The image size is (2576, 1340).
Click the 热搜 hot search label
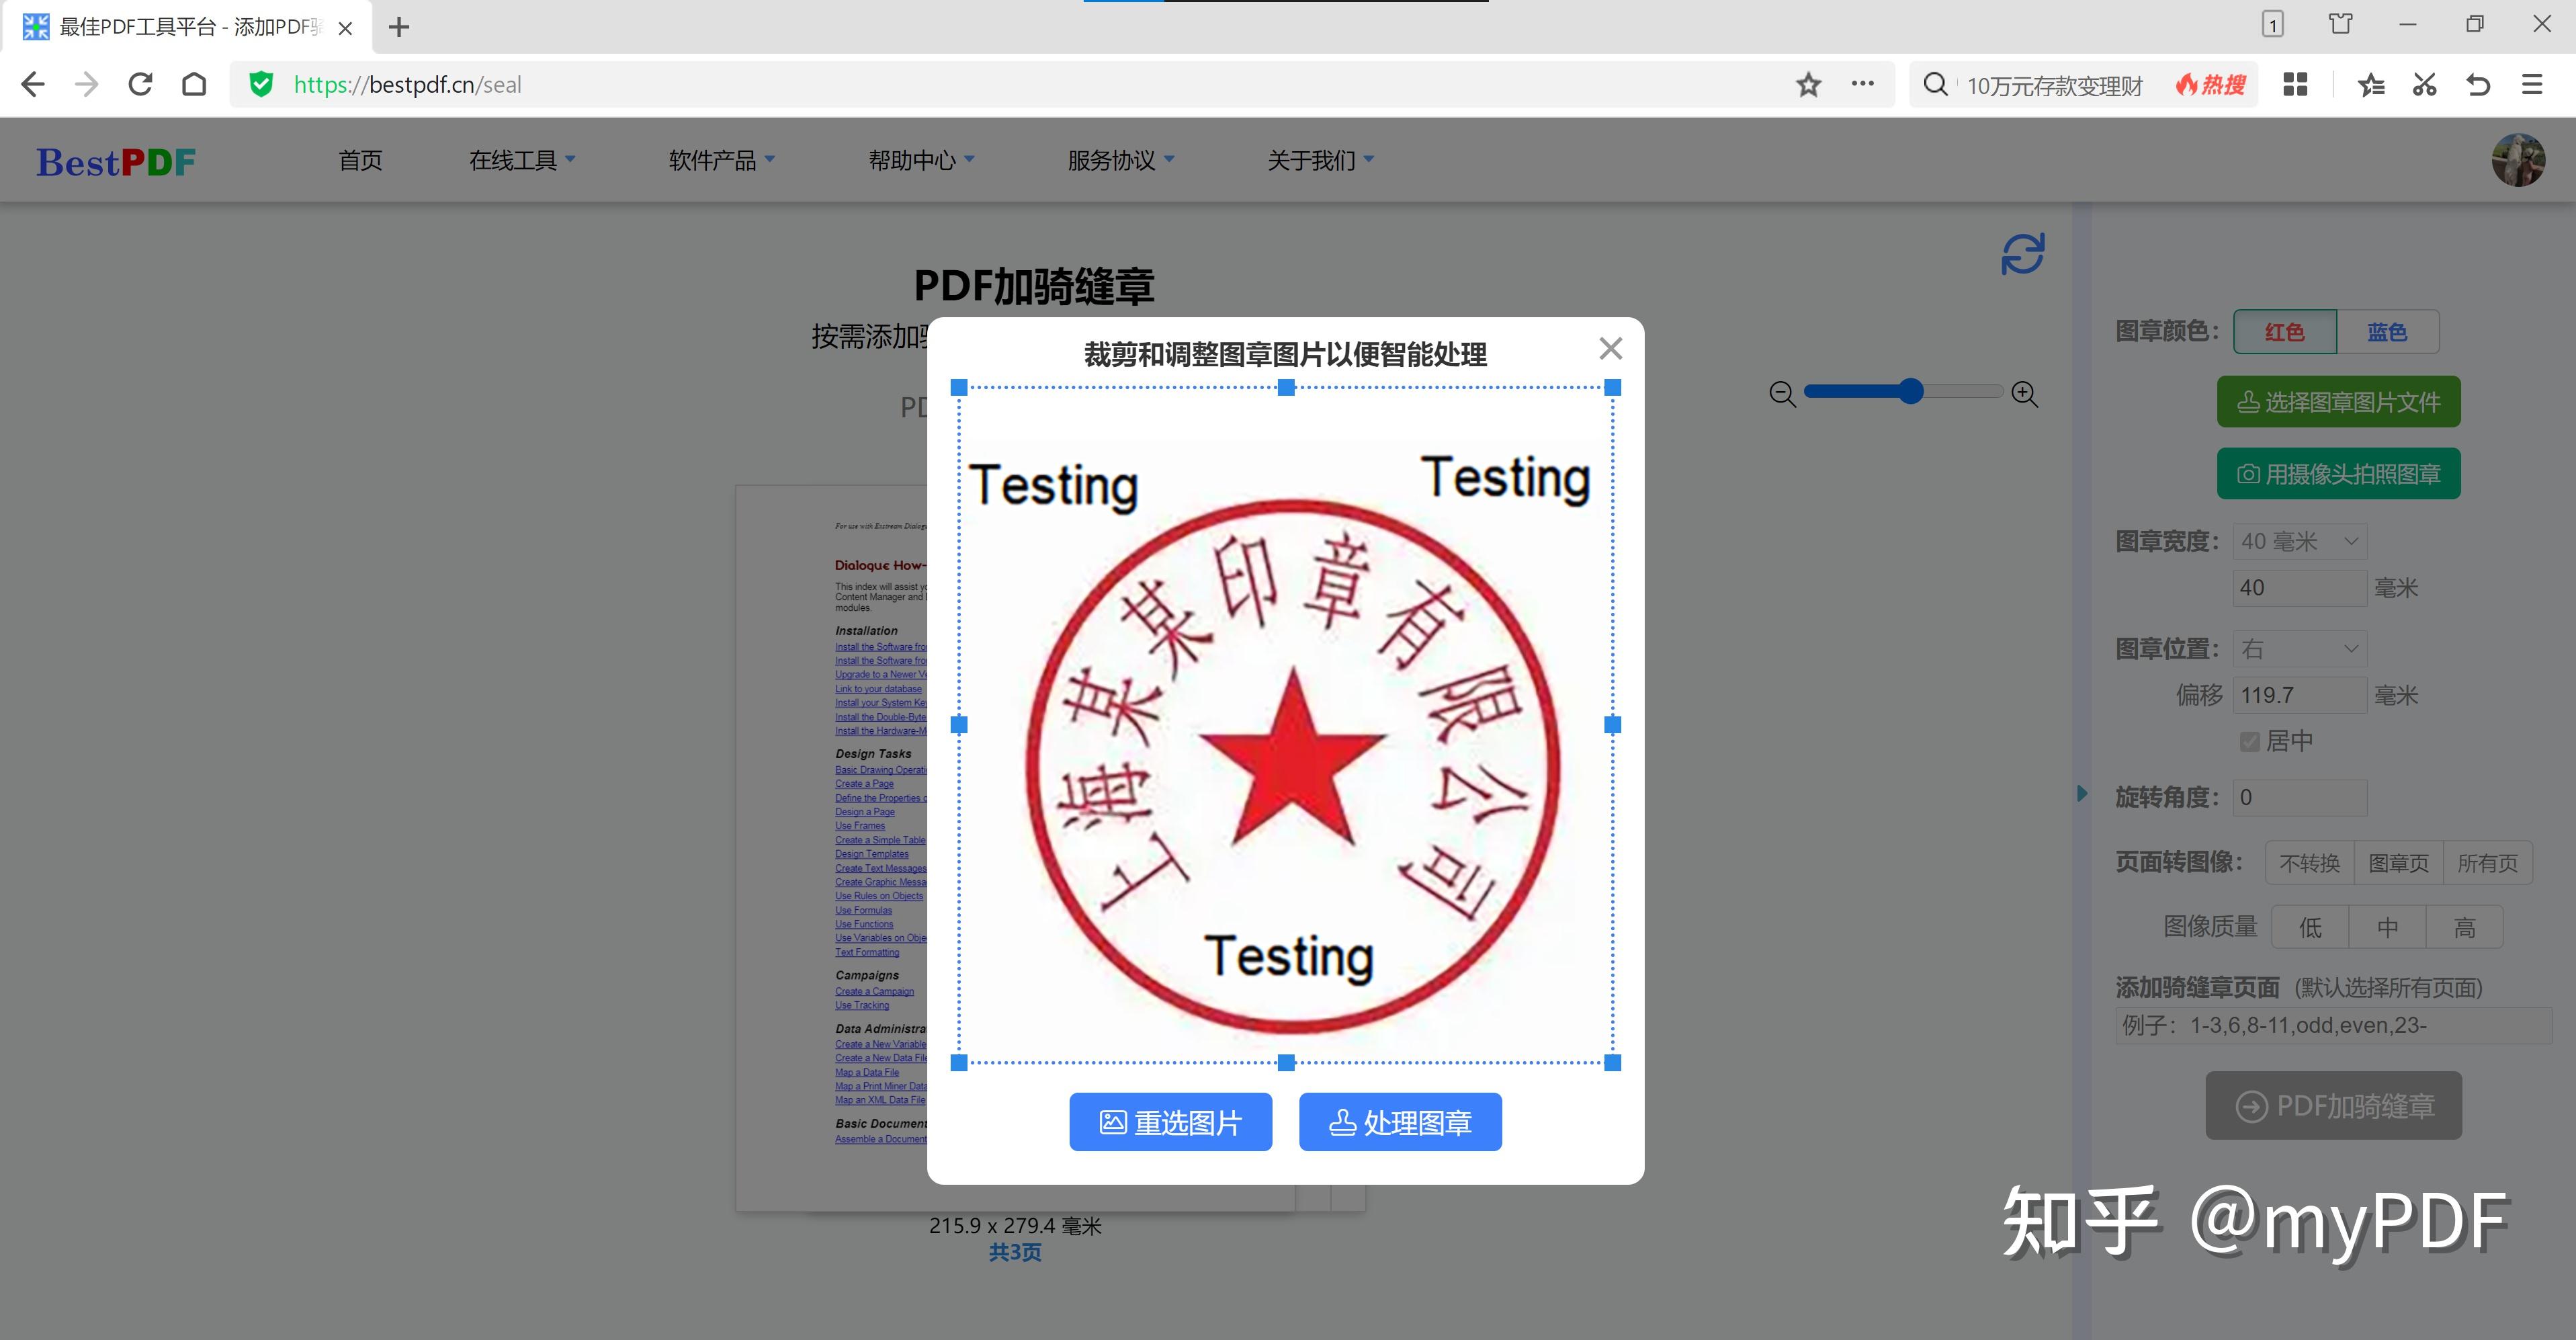pyautogui.click(x=2211, y=84)
